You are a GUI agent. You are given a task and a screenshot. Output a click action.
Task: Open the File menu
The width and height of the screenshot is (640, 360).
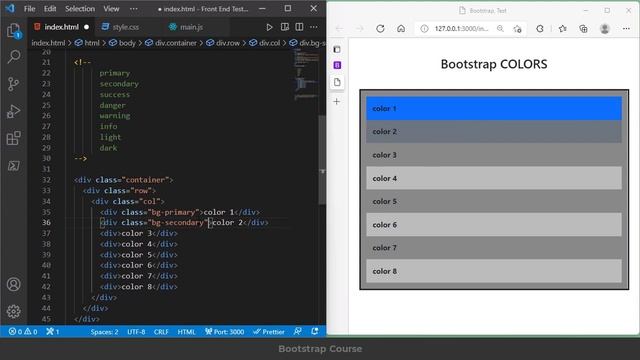tap(29, 9)
